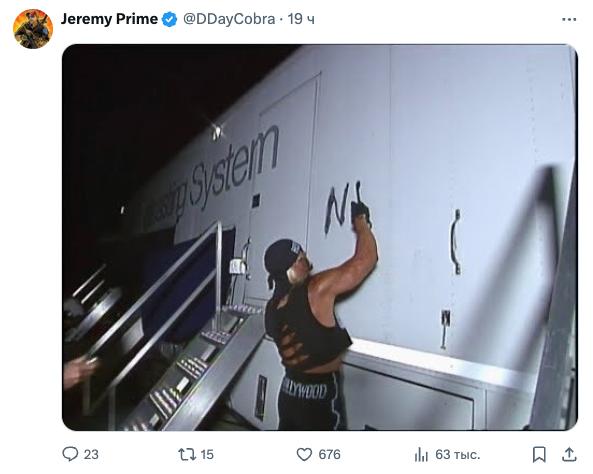Screen dimensions: 593x474
Task: Like the tweet with the heart icon
Action: click(x=304, y=454)
